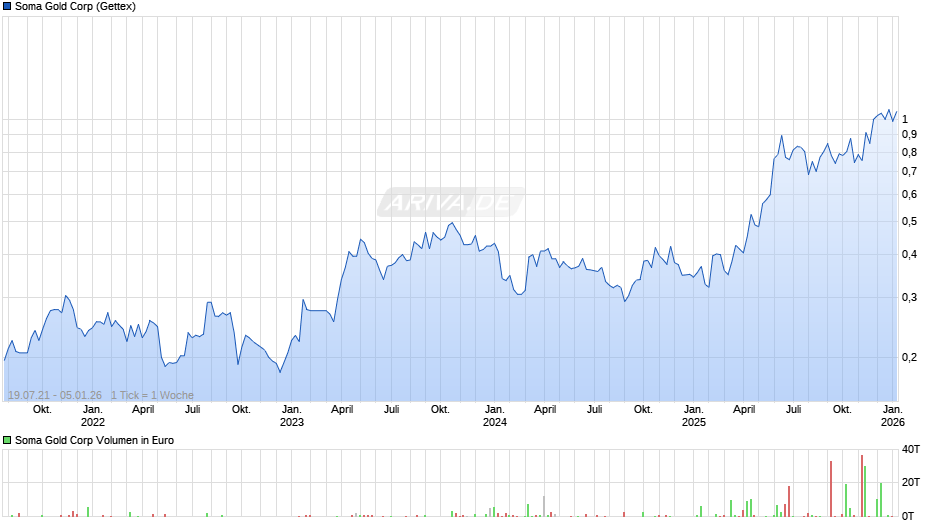
Task: Click the volume axis label '40T'
Action: (911, 449)
